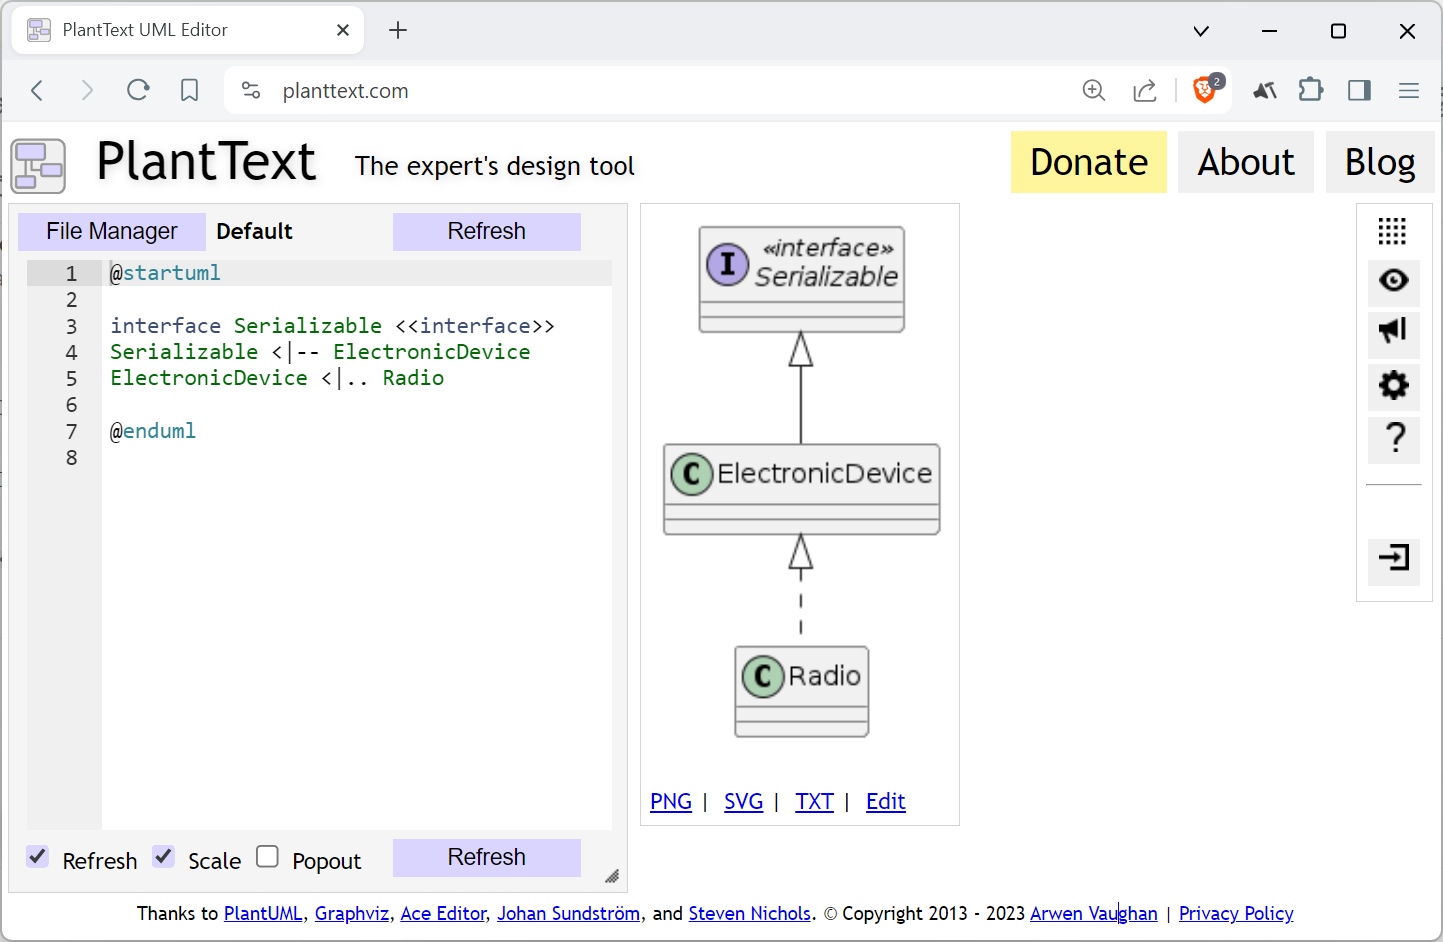Click the PlantText logo icon

38,165
